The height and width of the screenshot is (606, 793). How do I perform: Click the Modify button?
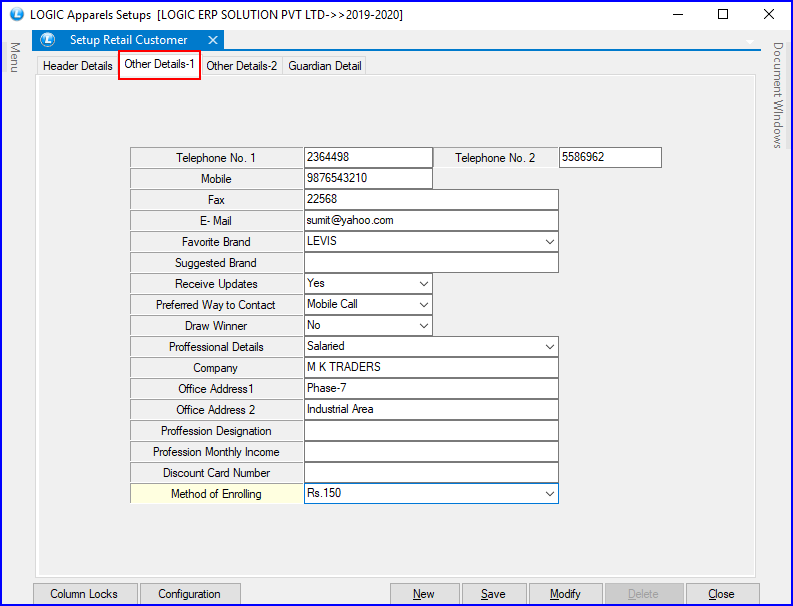tap(565, 594)
